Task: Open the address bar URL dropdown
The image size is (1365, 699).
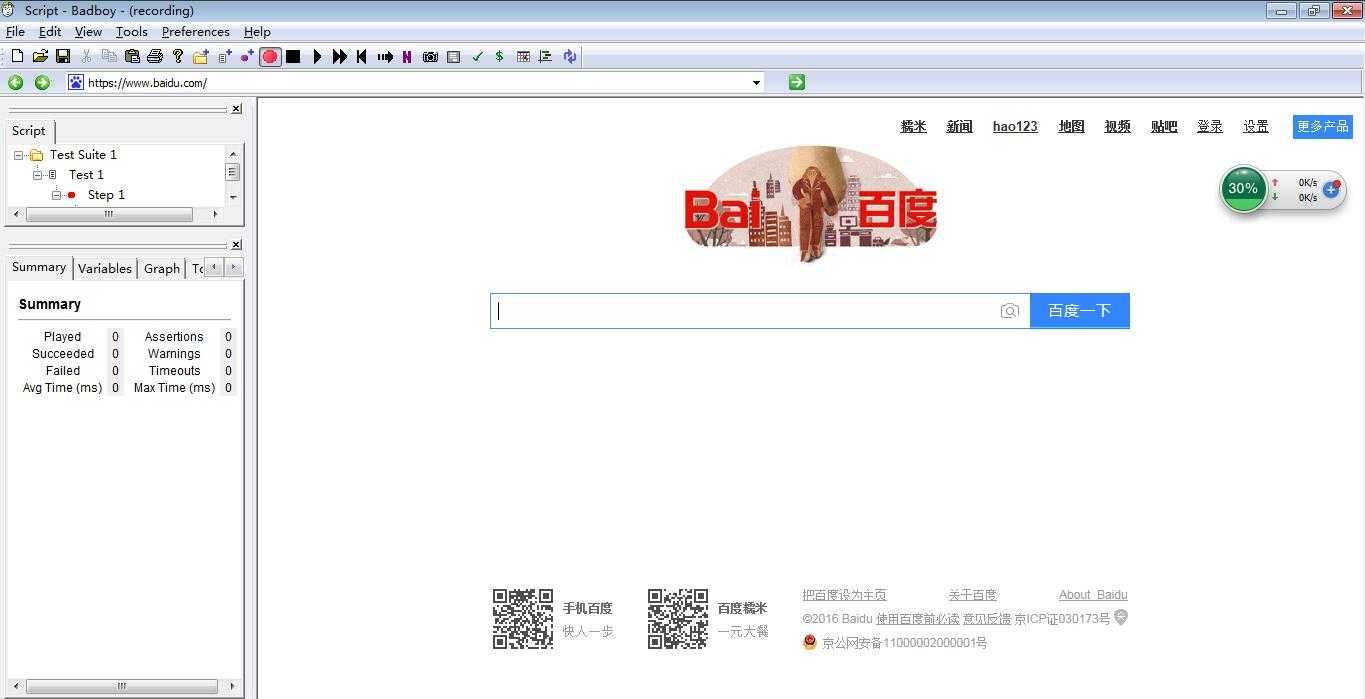Action: click(756, 83)
